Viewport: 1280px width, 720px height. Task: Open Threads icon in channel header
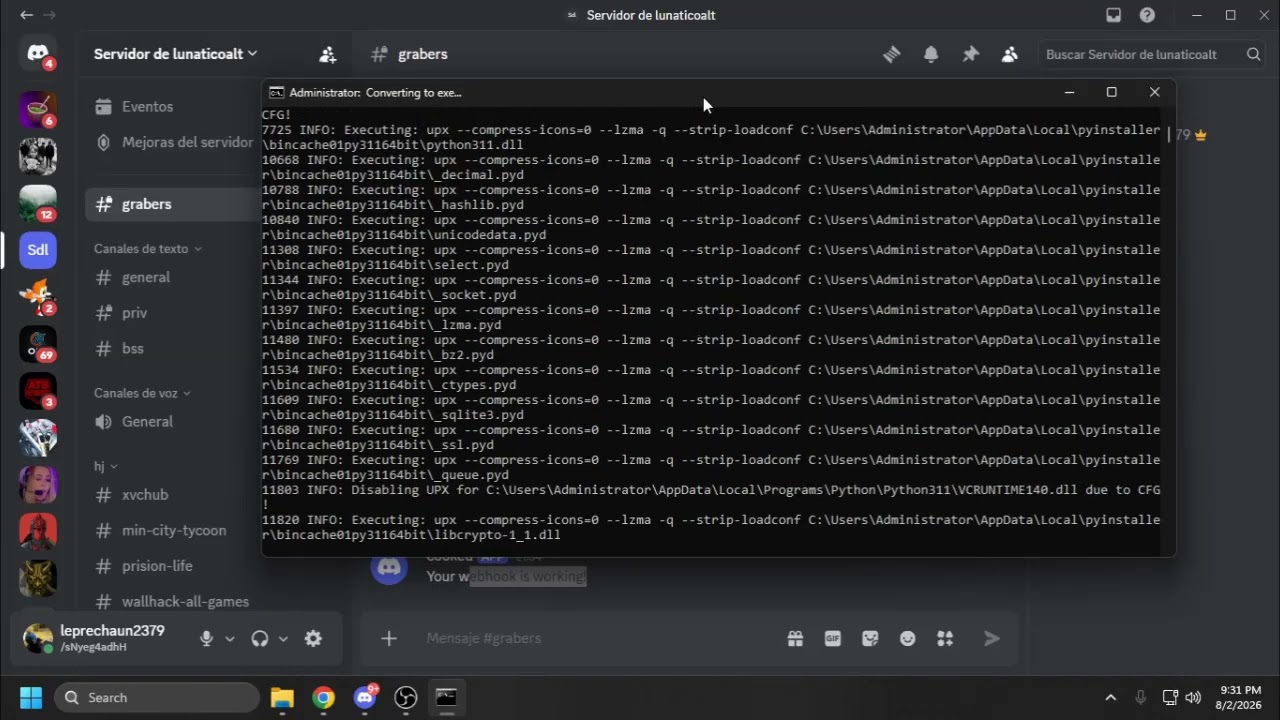point(892,54)
